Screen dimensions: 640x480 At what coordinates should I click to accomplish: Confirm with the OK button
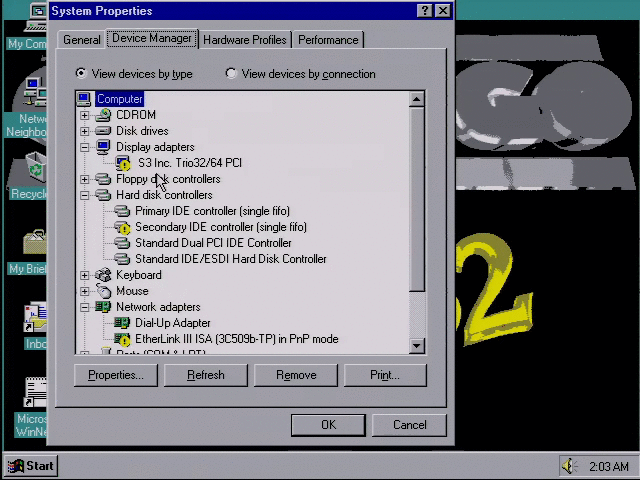click(328, 425)
